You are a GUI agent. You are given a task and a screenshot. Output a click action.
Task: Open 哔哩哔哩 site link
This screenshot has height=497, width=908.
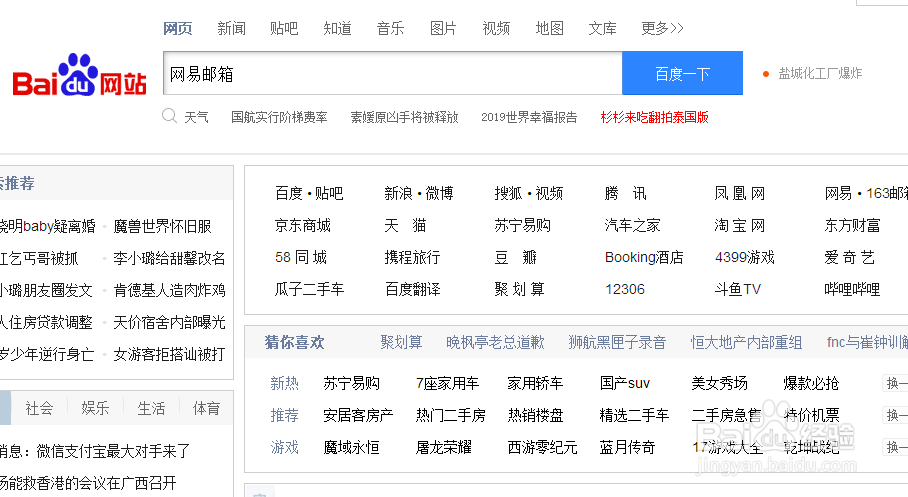point(852,288)
